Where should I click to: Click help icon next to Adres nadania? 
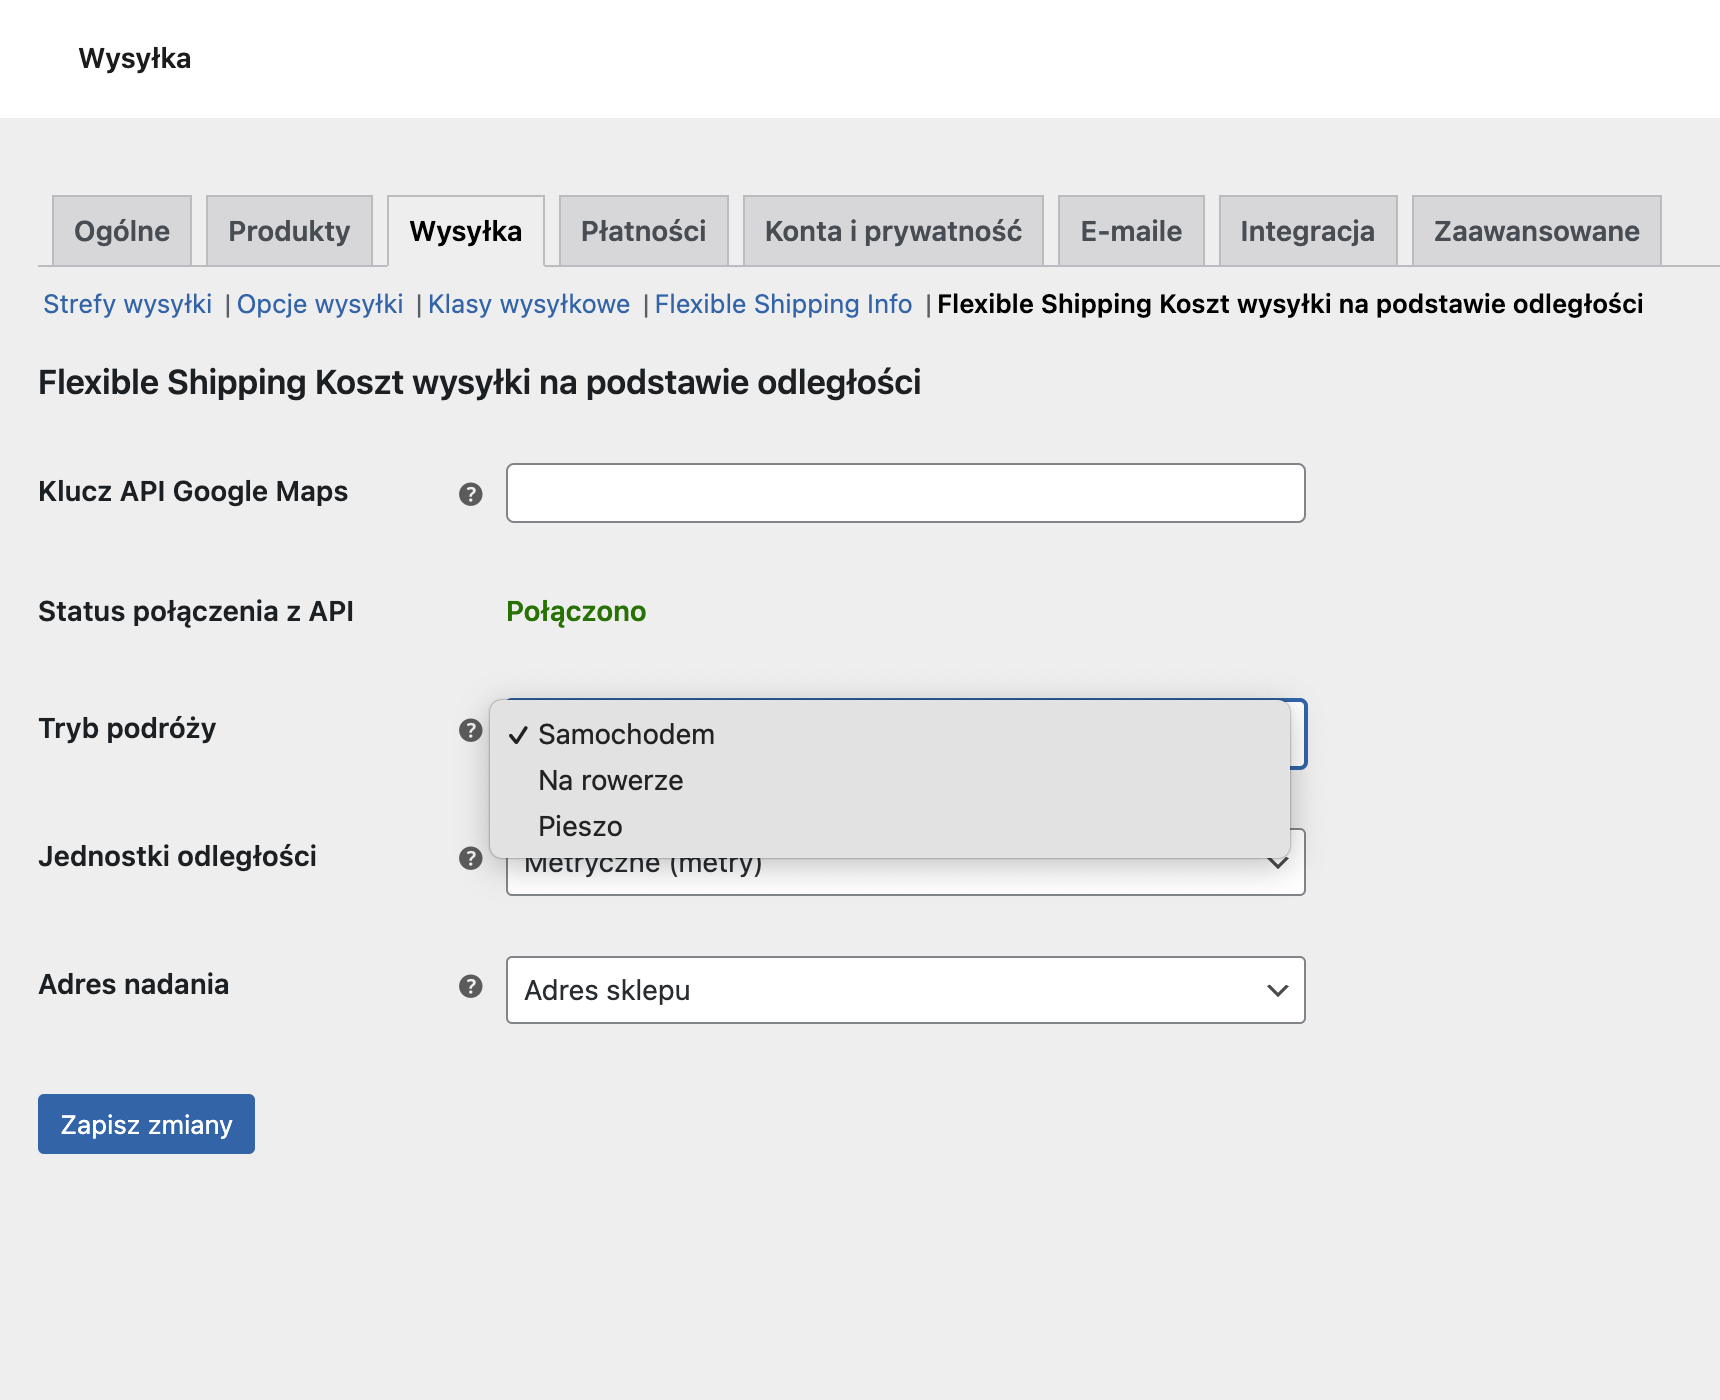tap(470, 986)
